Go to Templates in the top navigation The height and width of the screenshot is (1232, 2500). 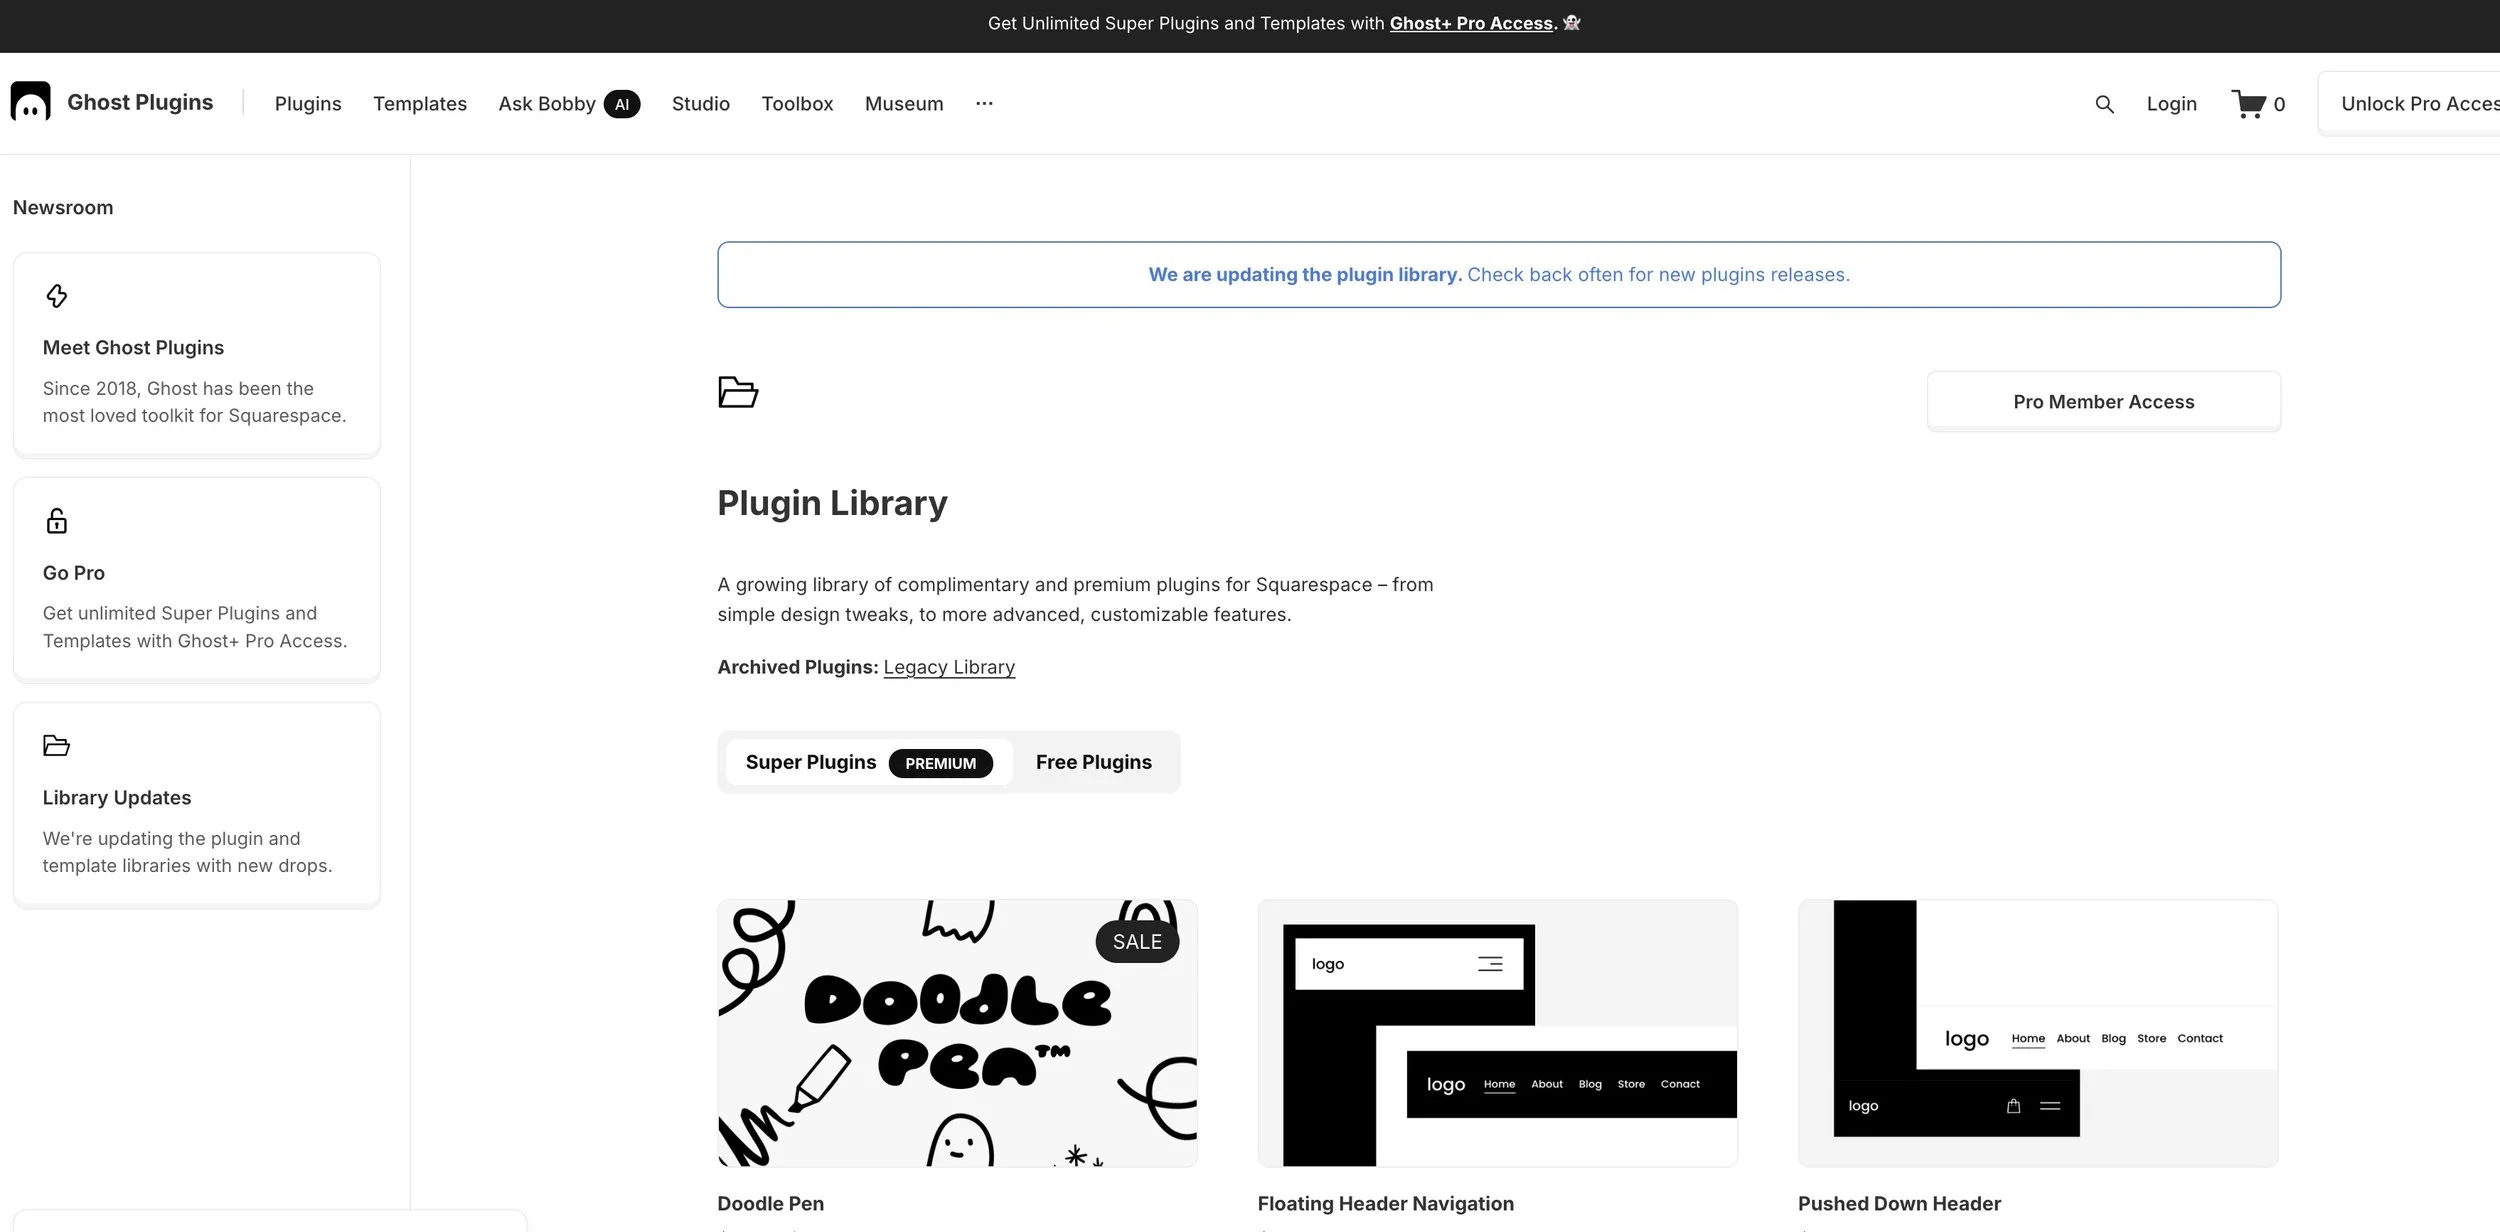click(420, 104)
